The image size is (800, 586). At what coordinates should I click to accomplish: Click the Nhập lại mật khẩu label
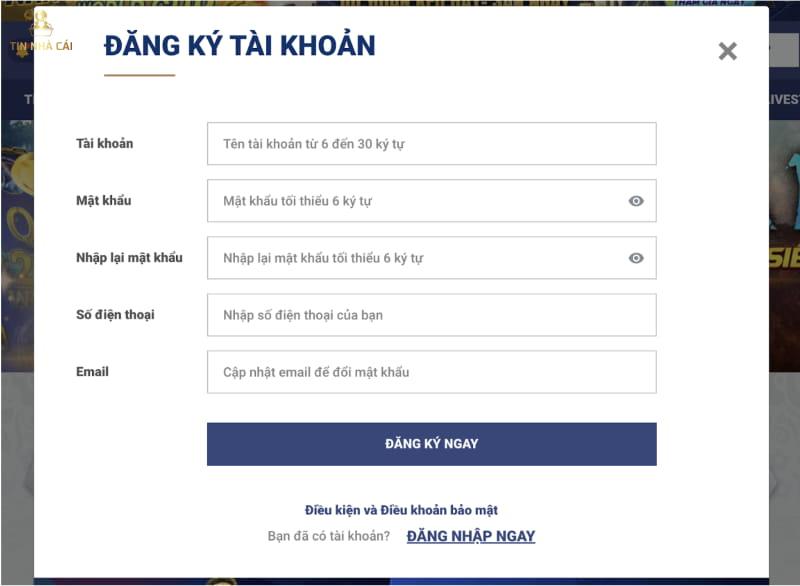point(129,257)
